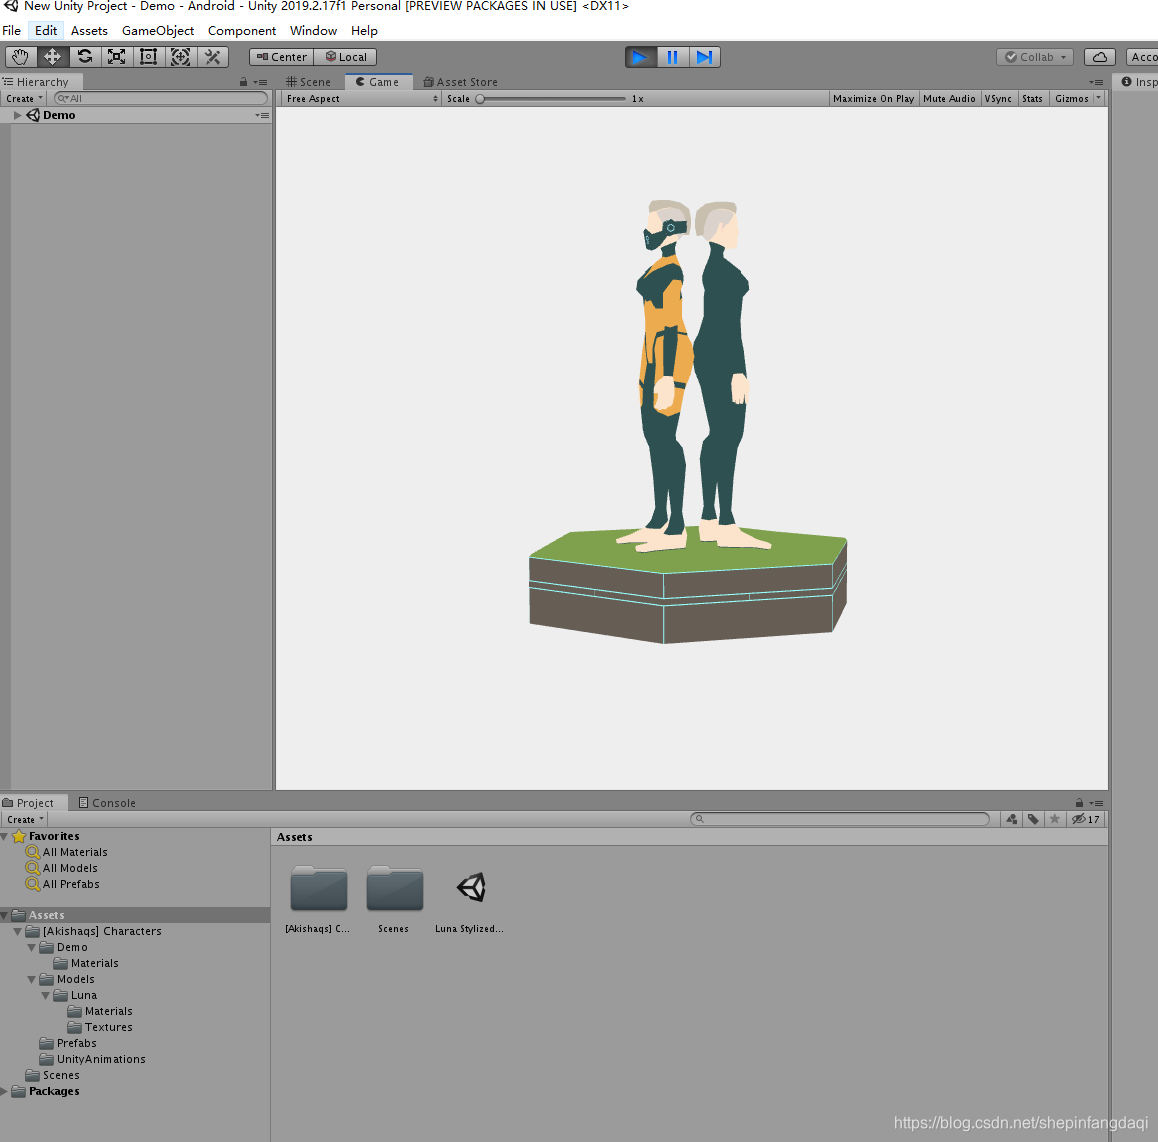Enable VSync in the Game view
The width and height of the screenshot is (1158, 1142).
click(x=998, y=98)
